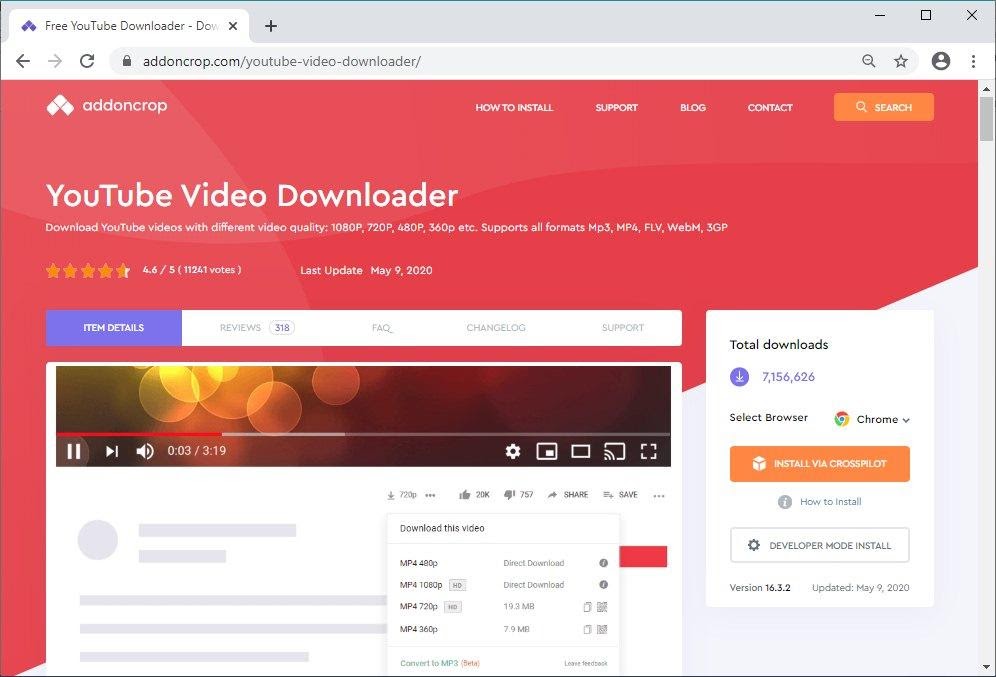Click INSTALL VIA CROSSPILOT button
The height and width of the screenshot is (677, 996).
pyautogui.click(x=819, y=464)
